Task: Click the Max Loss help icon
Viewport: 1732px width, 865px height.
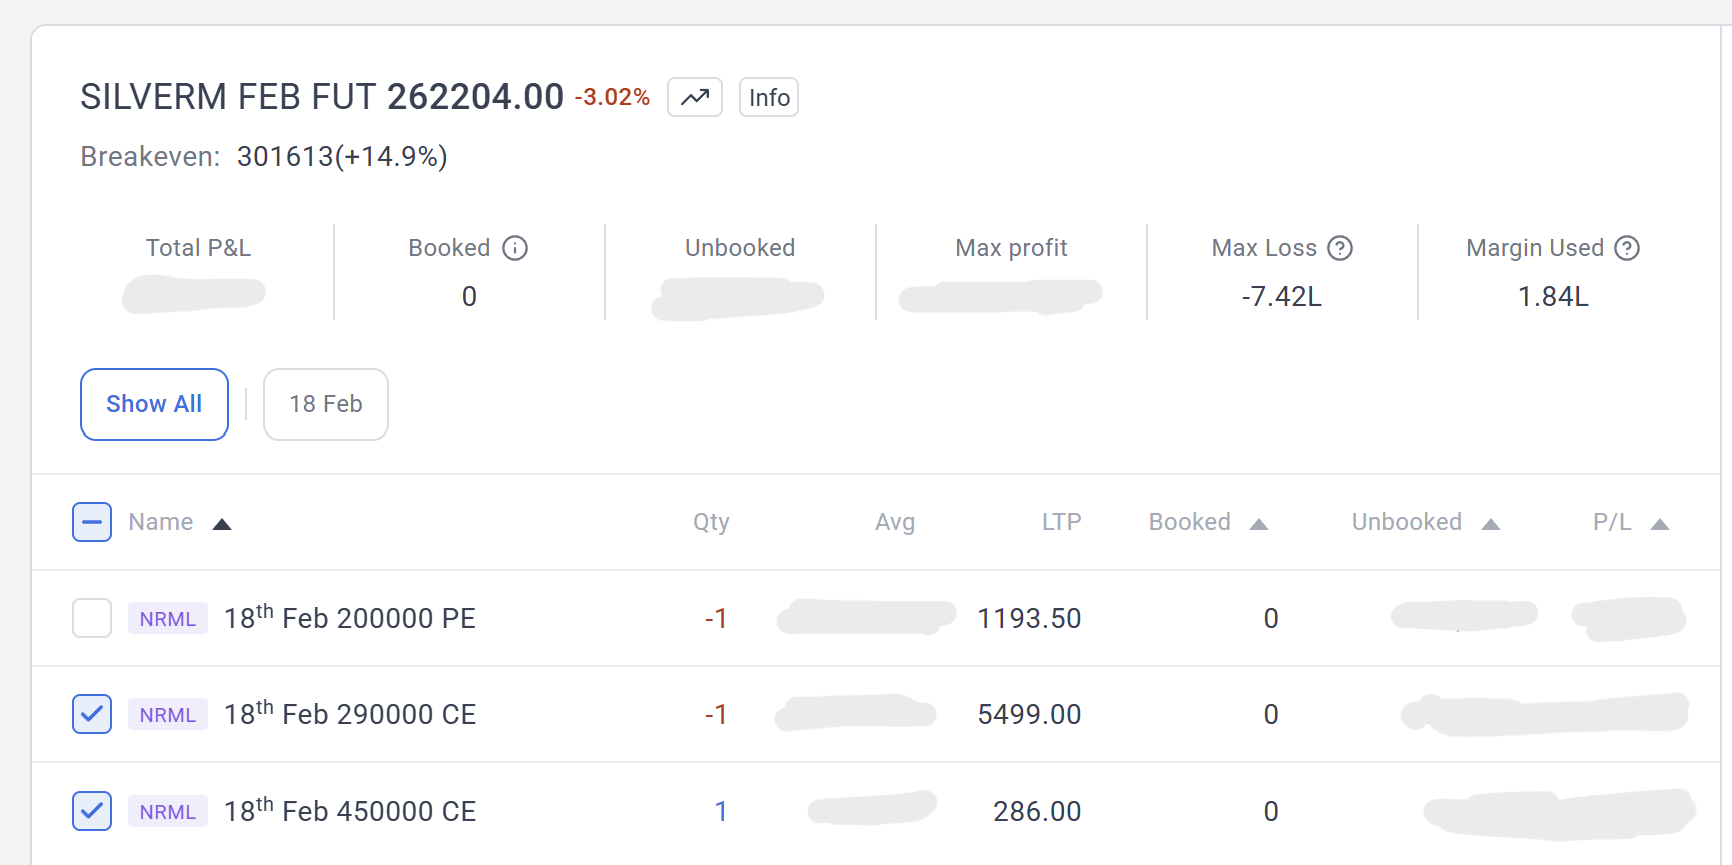Action: [x=1340, y=248]
